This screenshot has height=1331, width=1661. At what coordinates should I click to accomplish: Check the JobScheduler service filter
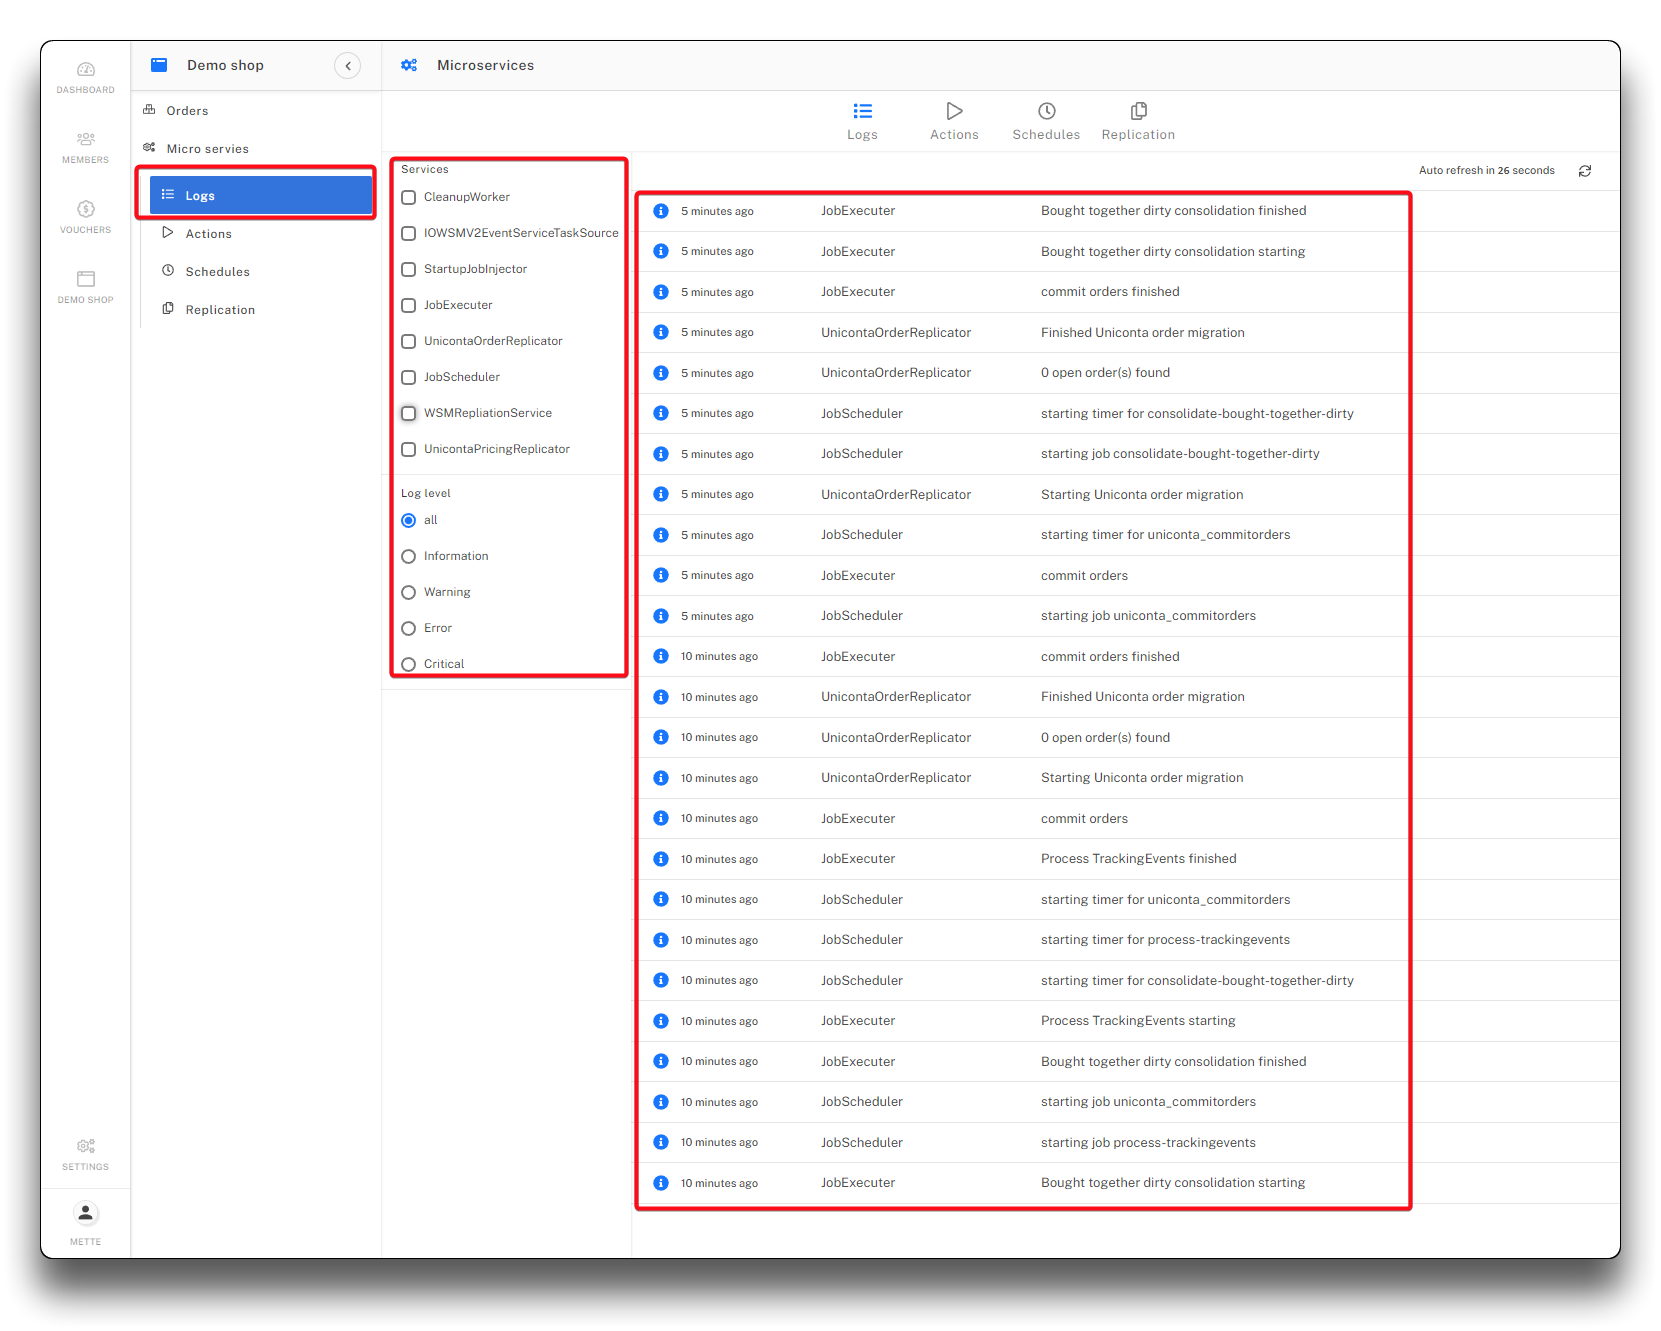point(409,378)
